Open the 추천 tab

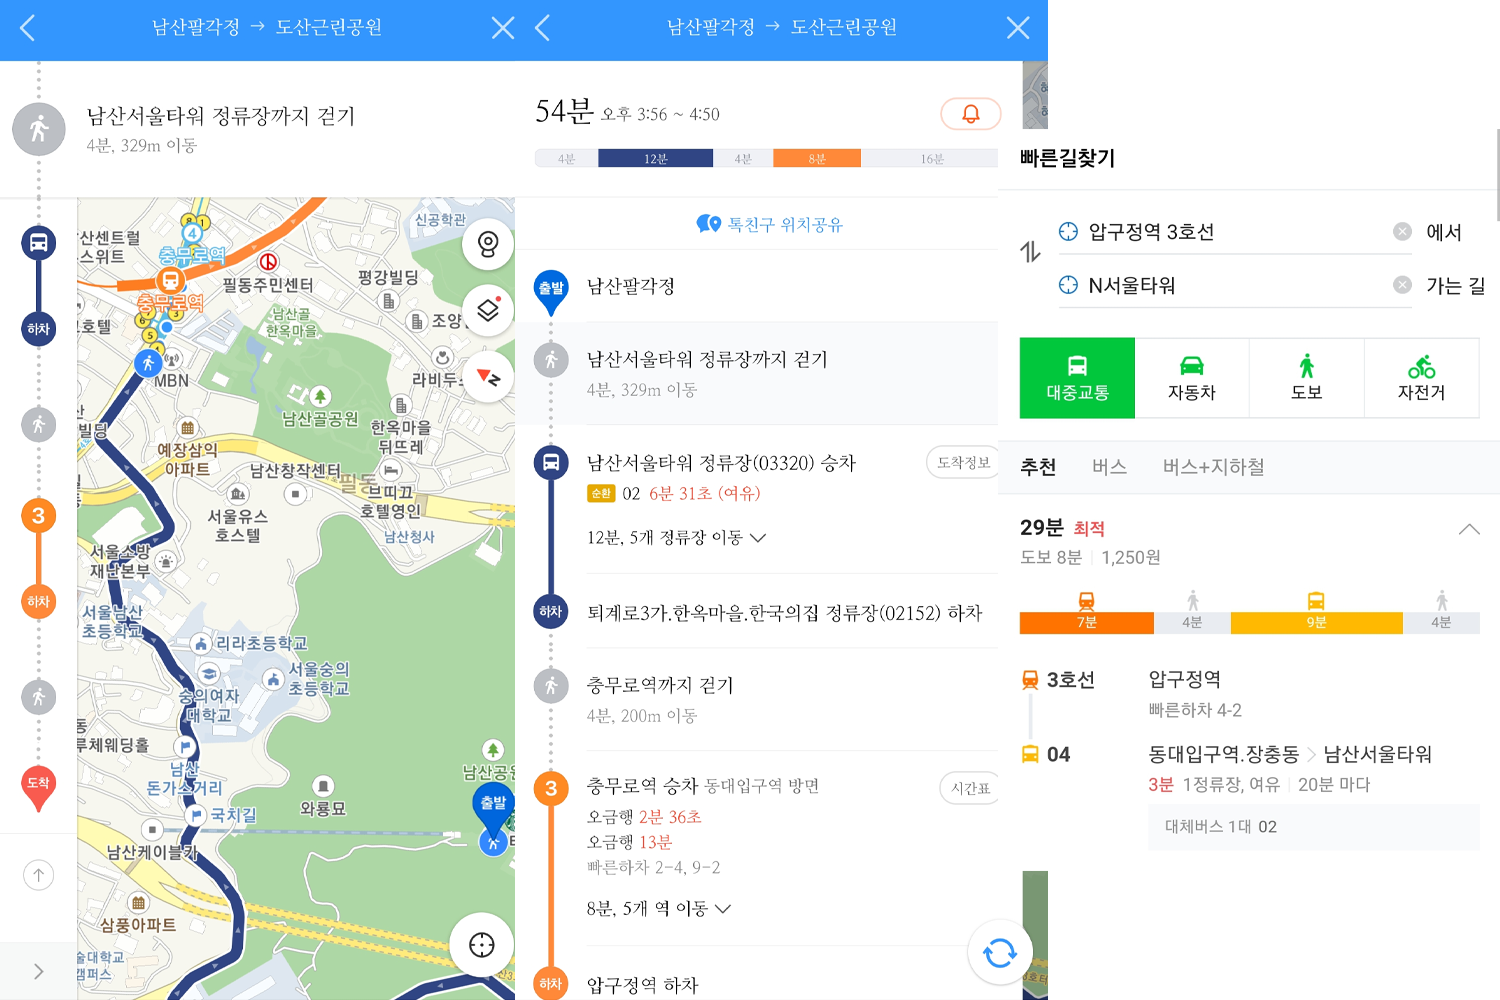[1039, 467]
